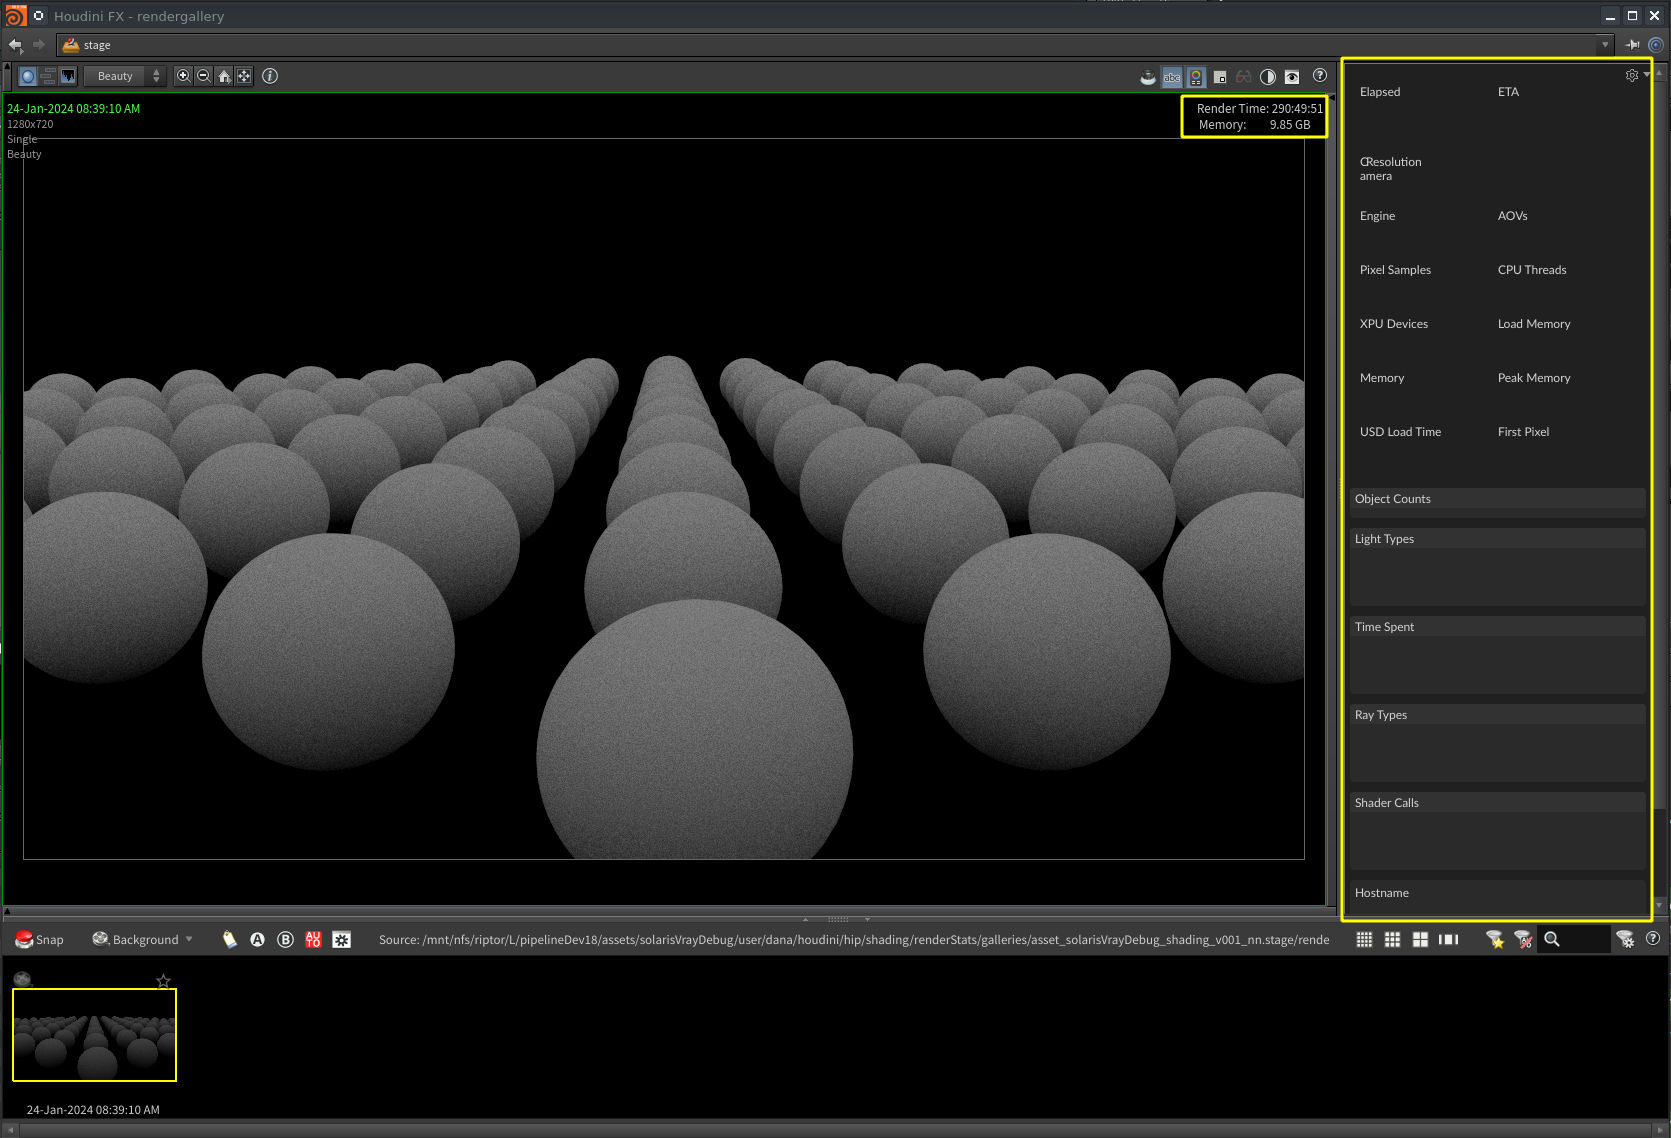Open gallery help question mark
The image size is (1671, 1138).
coord(1653,938)
